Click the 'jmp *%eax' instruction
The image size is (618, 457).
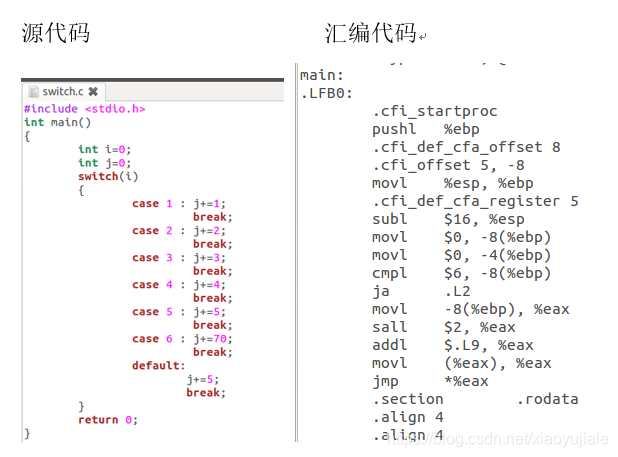pos(430,381)
